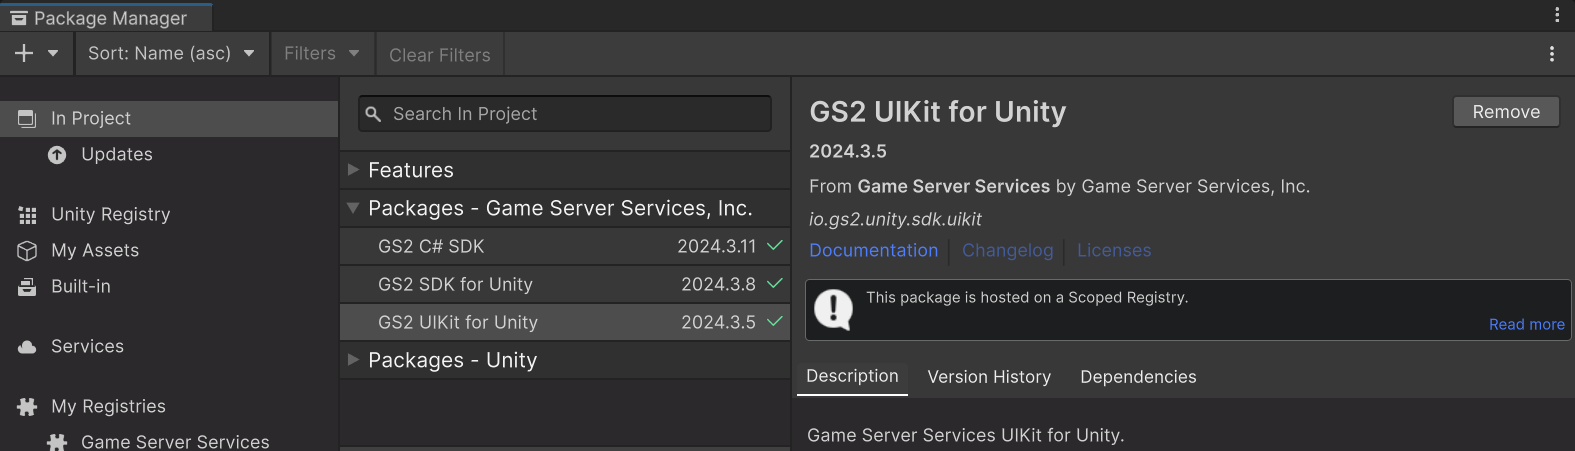Click the search magnifier icon
Viewport: 1575px width, 451px height.
point(373,114)
